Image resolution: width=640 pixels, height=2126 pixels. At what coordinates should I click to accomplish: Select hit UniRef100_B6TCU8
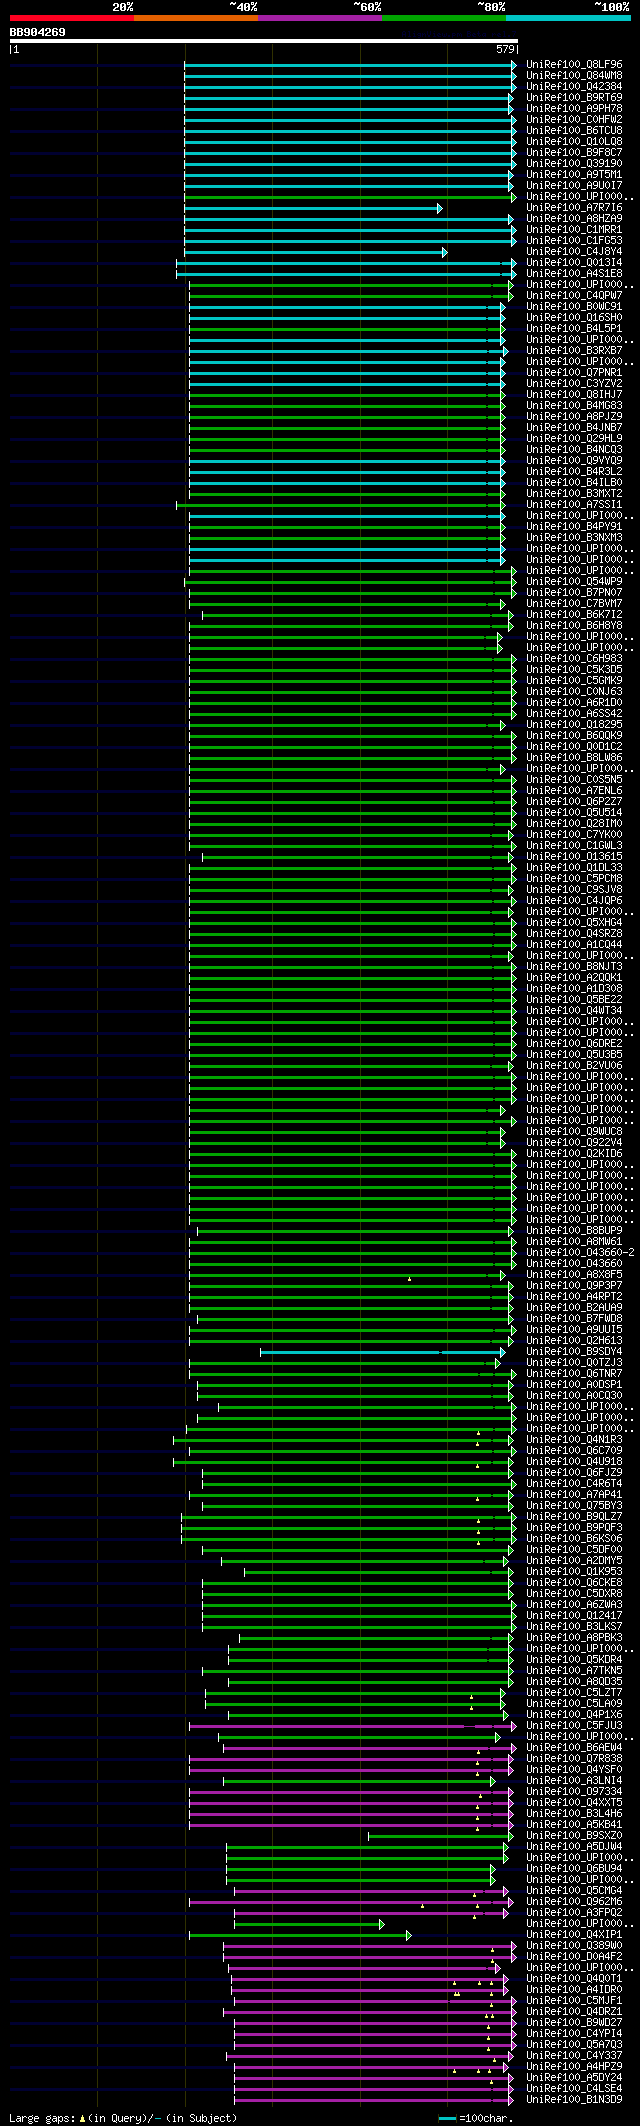pos(574,130)
